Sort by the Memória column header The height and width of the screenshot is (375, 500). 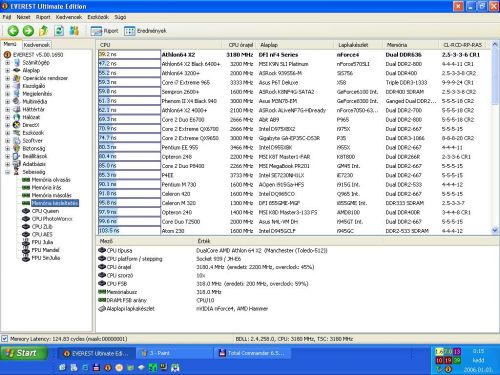(x=410, y=45)
